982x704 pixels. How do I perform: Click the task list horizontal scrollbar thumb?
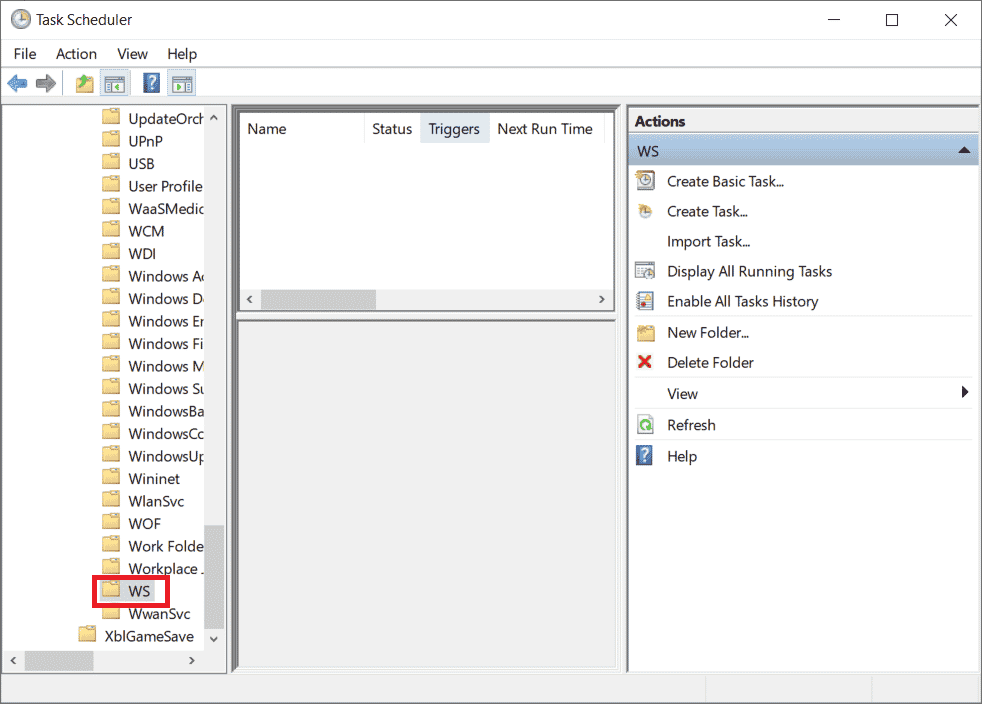pyautogui.click(x=318, y=299)
